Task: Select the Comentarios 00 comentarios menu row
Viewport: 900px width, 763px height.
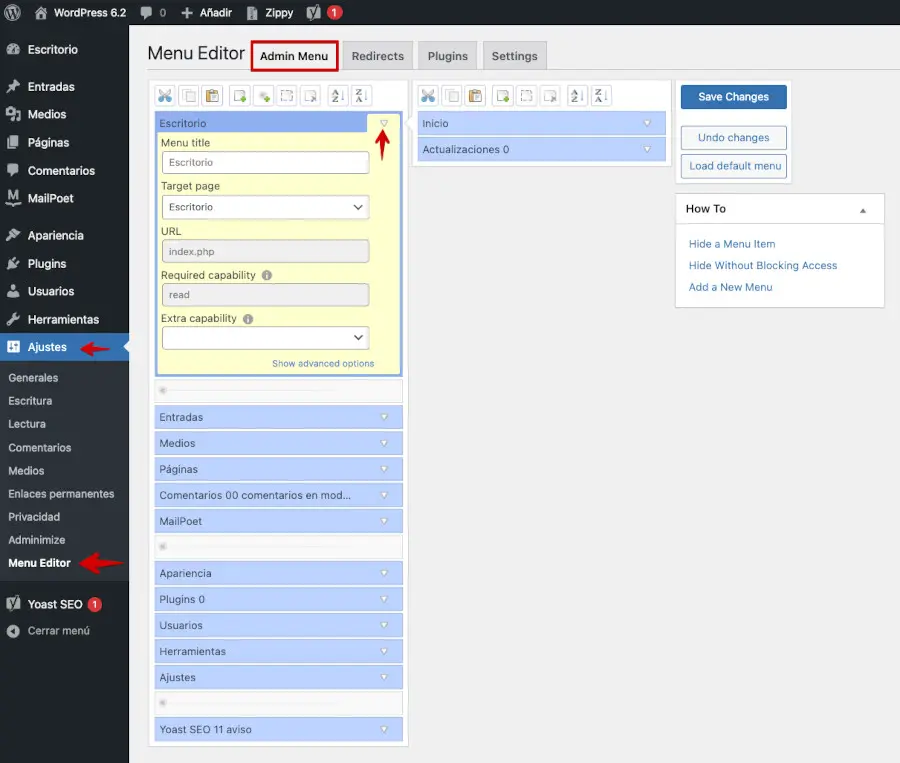Action: coord(278,495)
